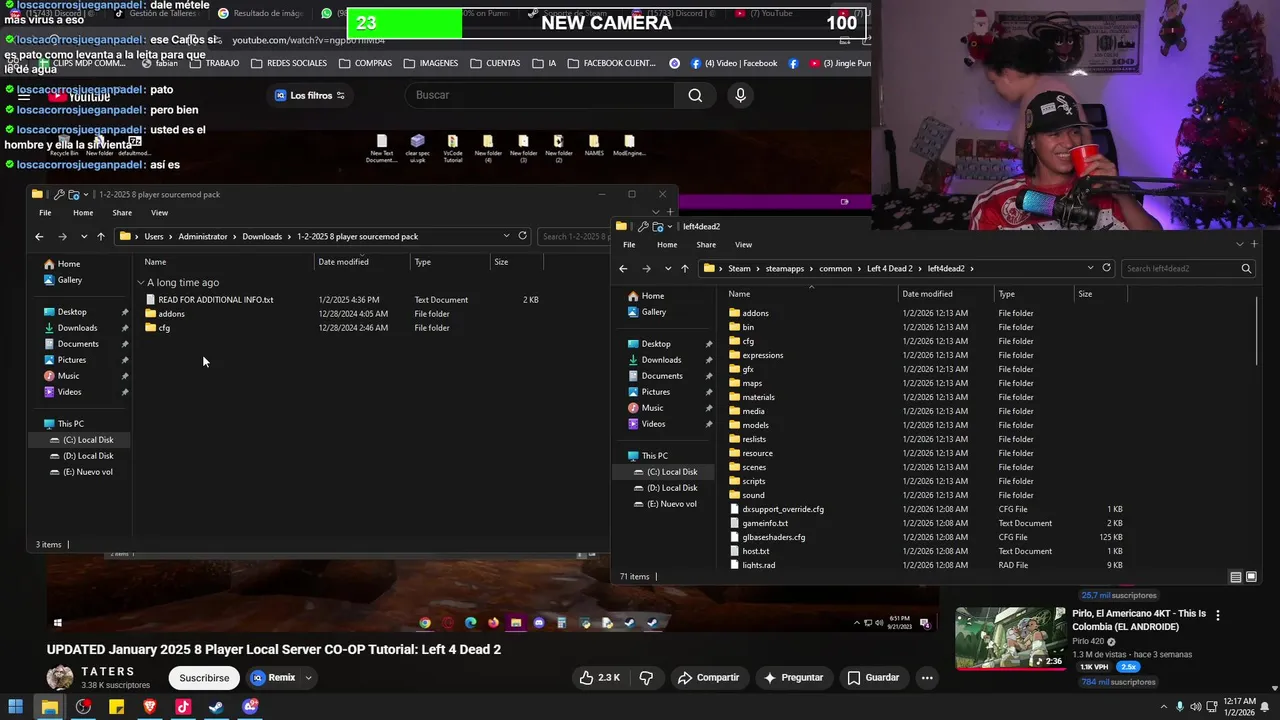Go up one folder in sourcemod pack window

[100, 237]
